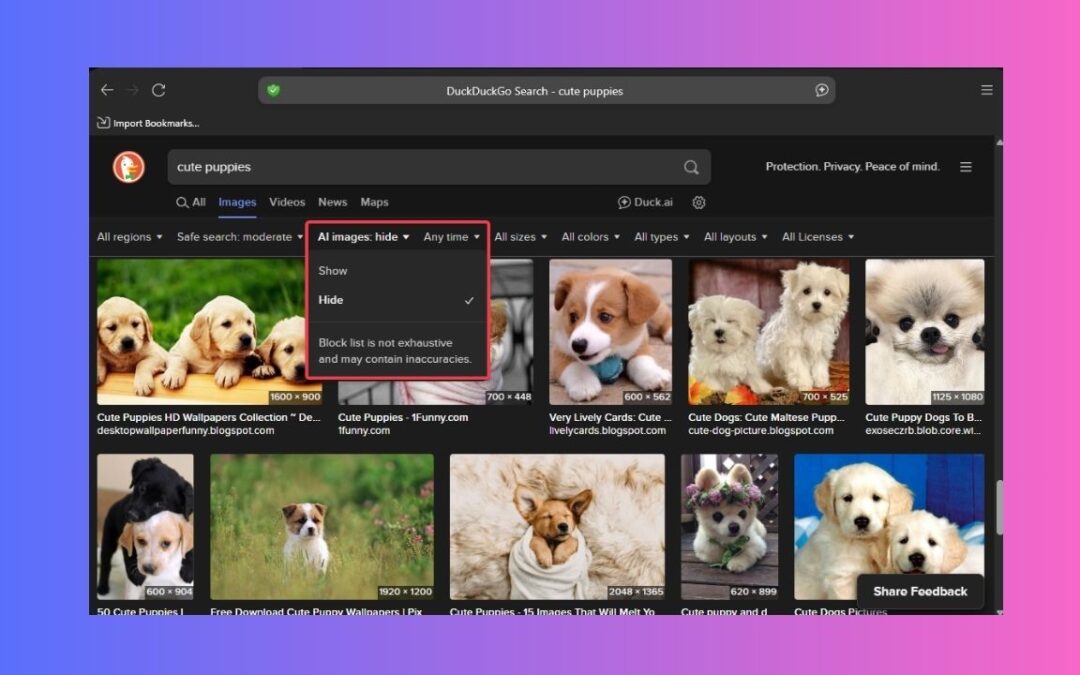
Task: Switch to the Videos tab
Action: click(x=287, y=202)
